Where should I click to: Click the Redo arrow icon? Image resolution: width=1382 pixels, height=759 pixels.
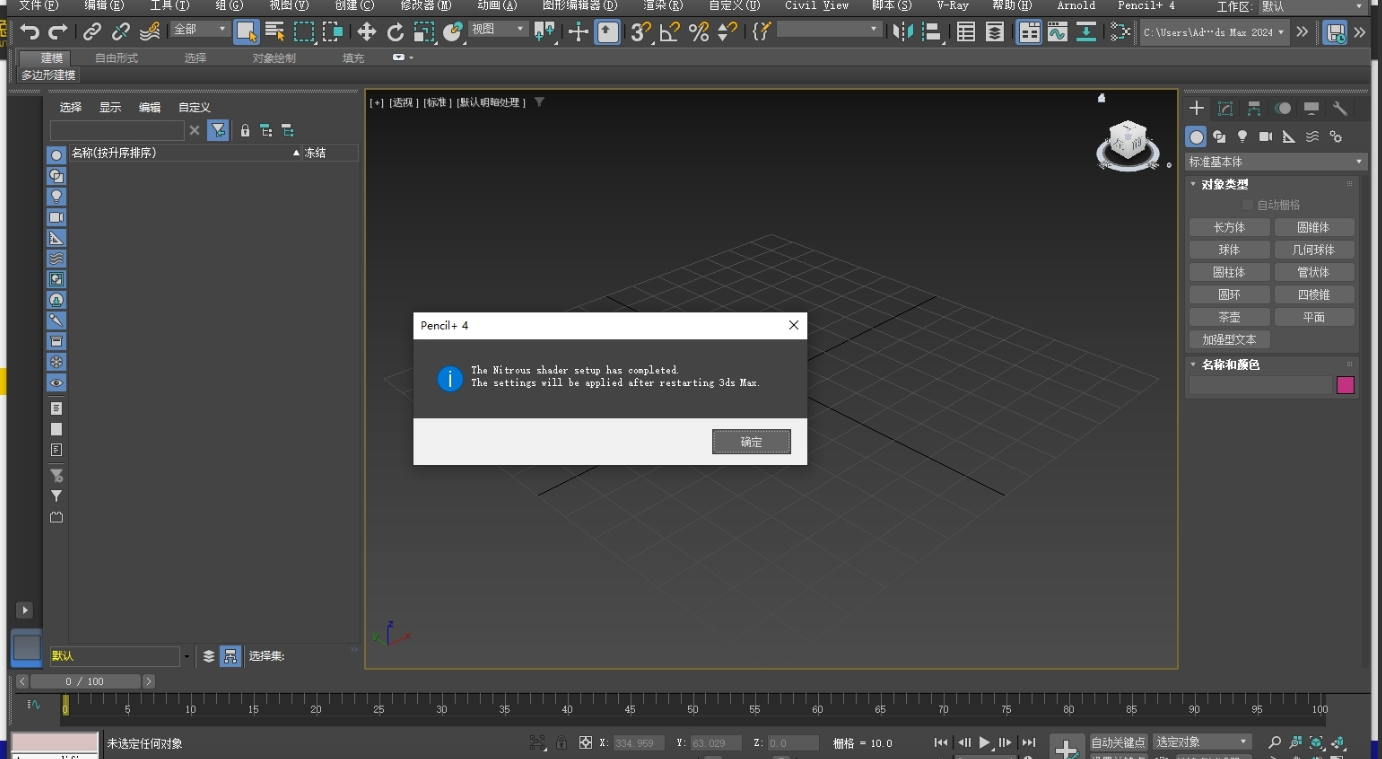[x=58, y=32]
